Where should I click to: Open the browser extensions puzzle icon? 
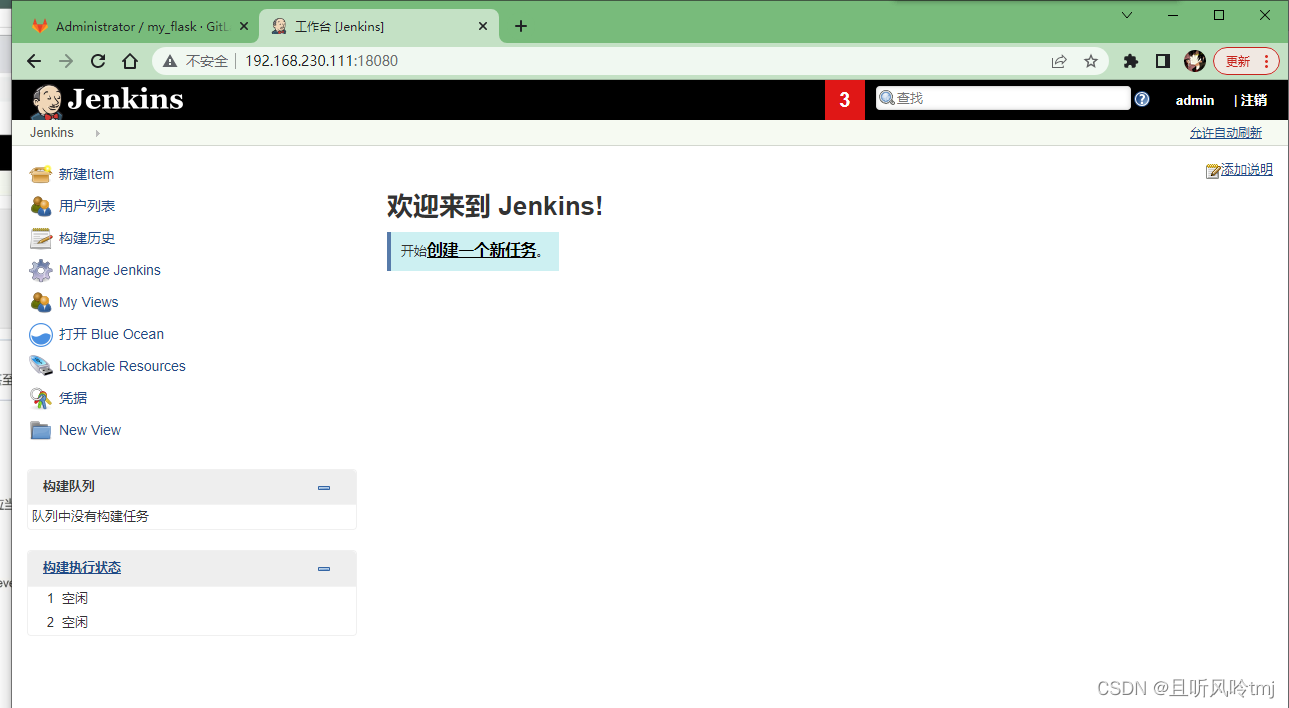tap(1131, 61)
